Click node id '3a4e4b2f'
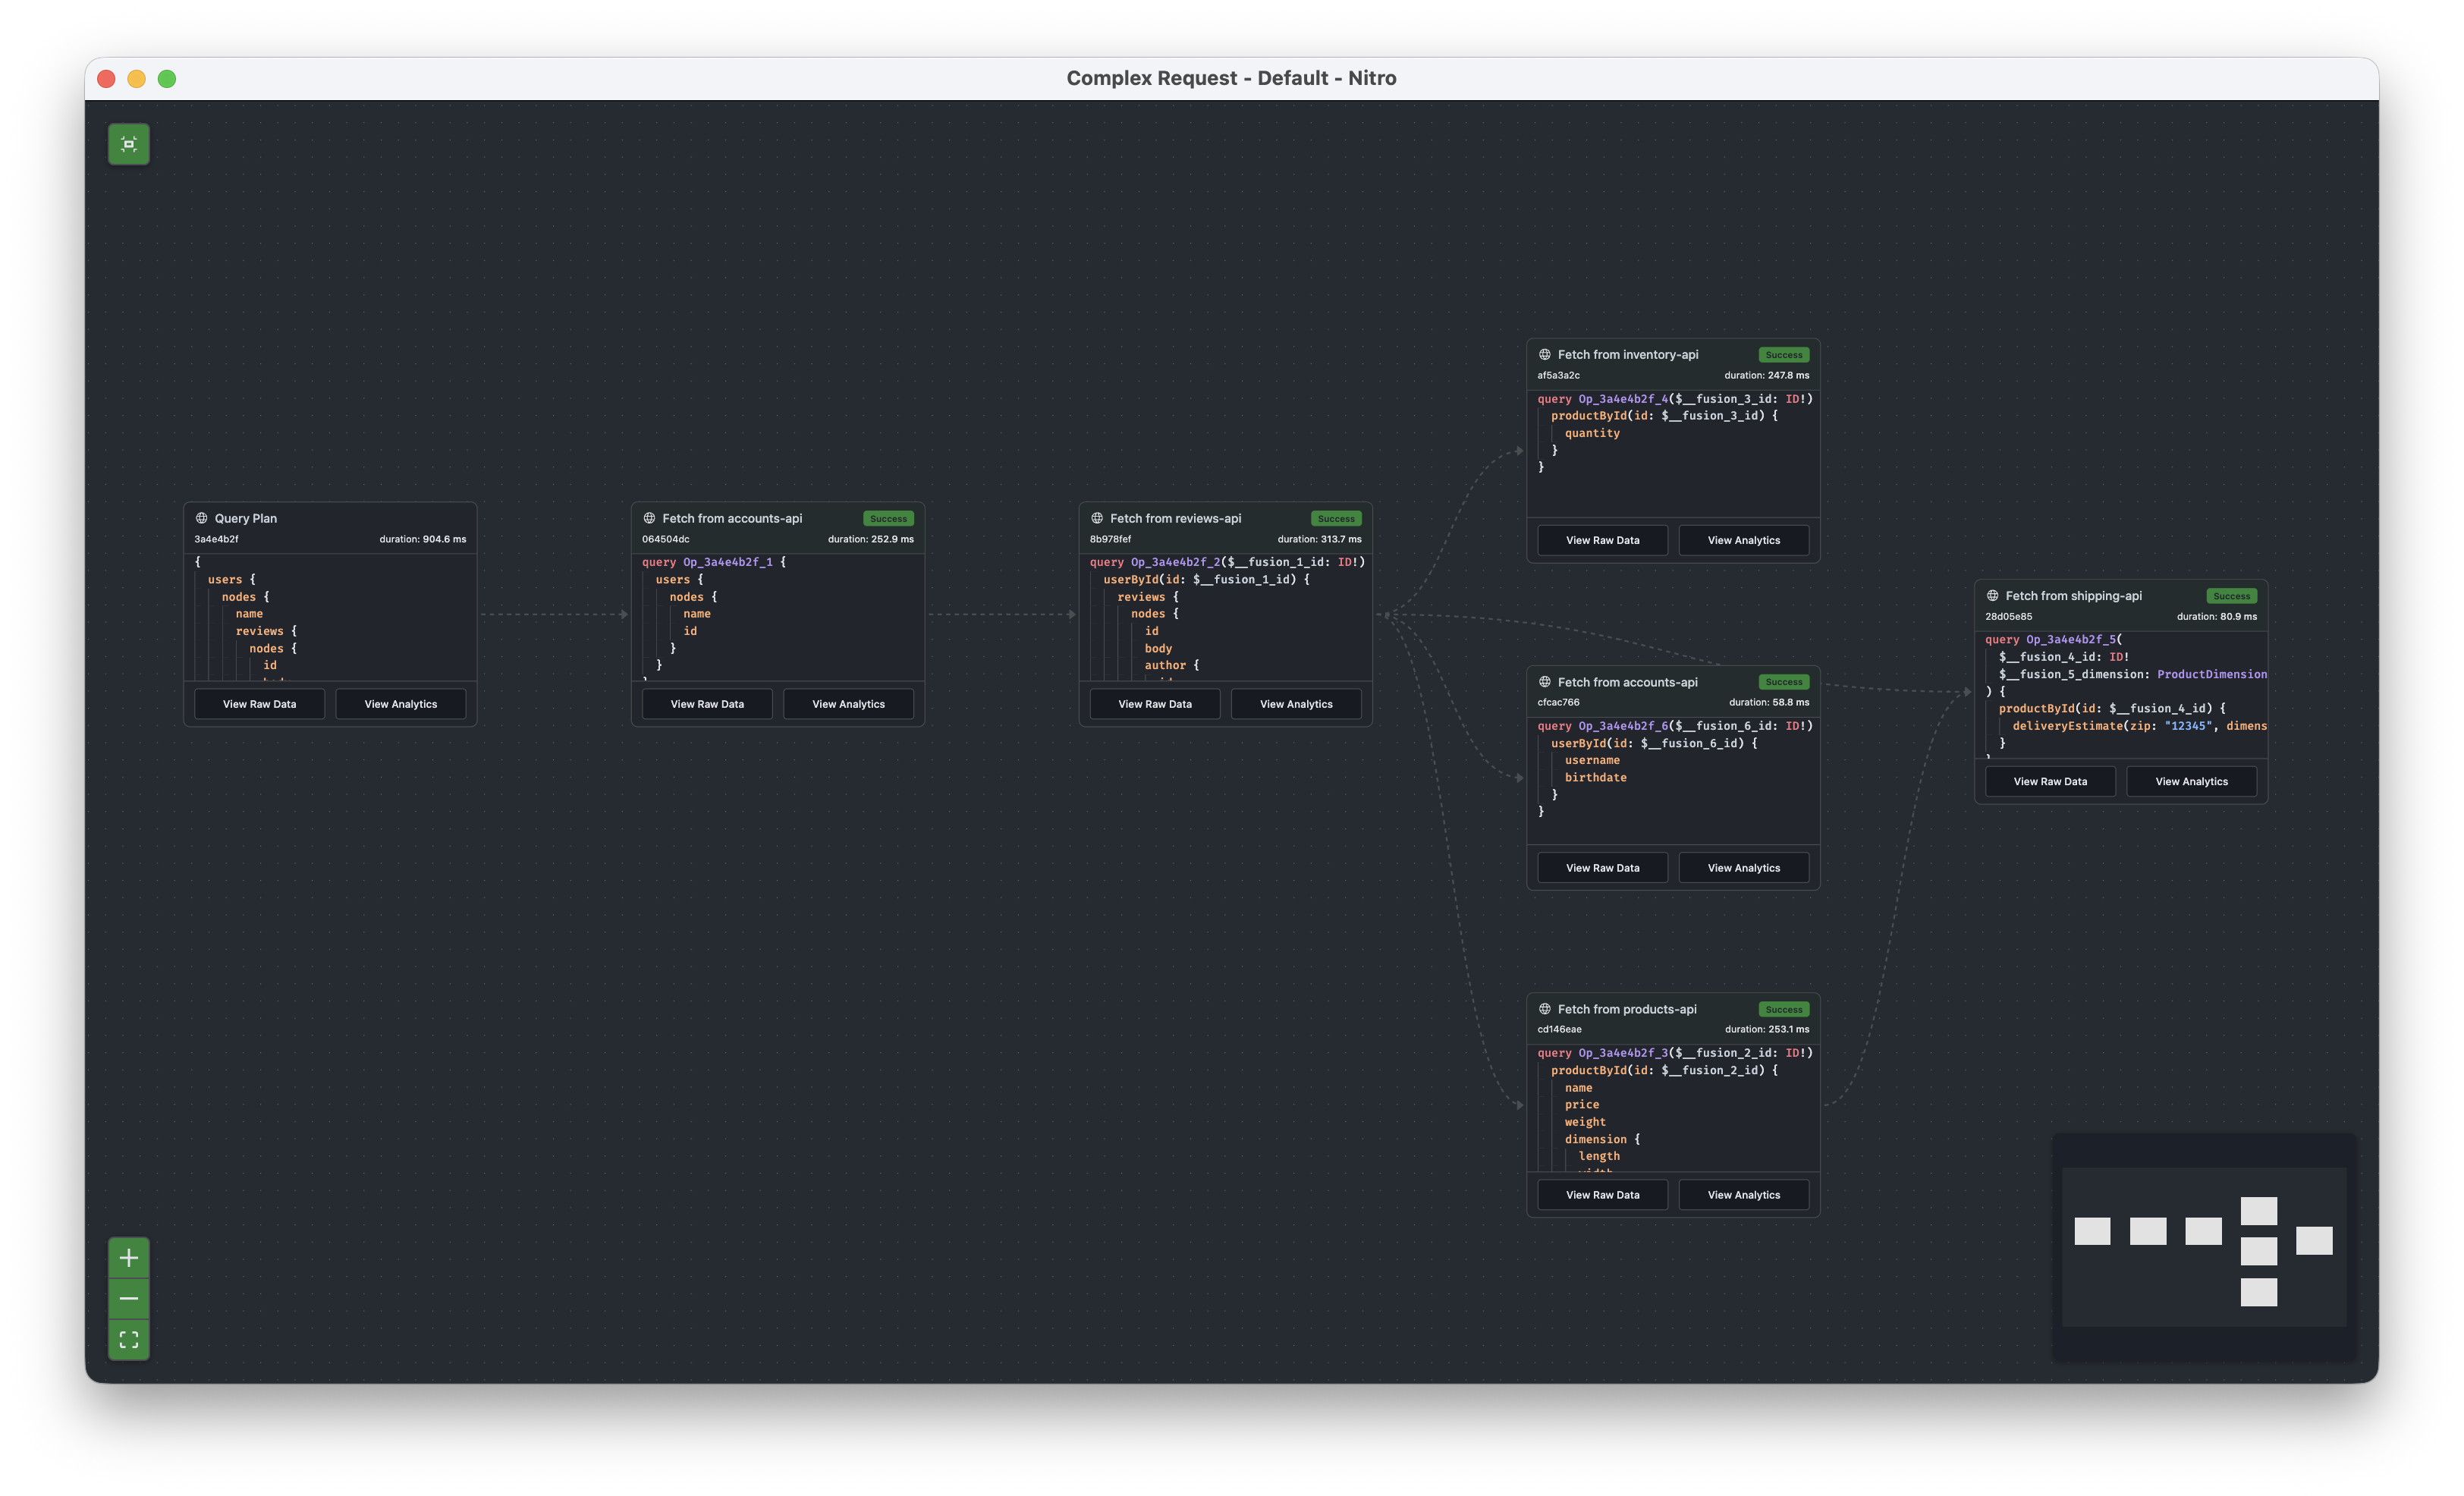The image size is (2464, 1496). (x=216, y=539)
